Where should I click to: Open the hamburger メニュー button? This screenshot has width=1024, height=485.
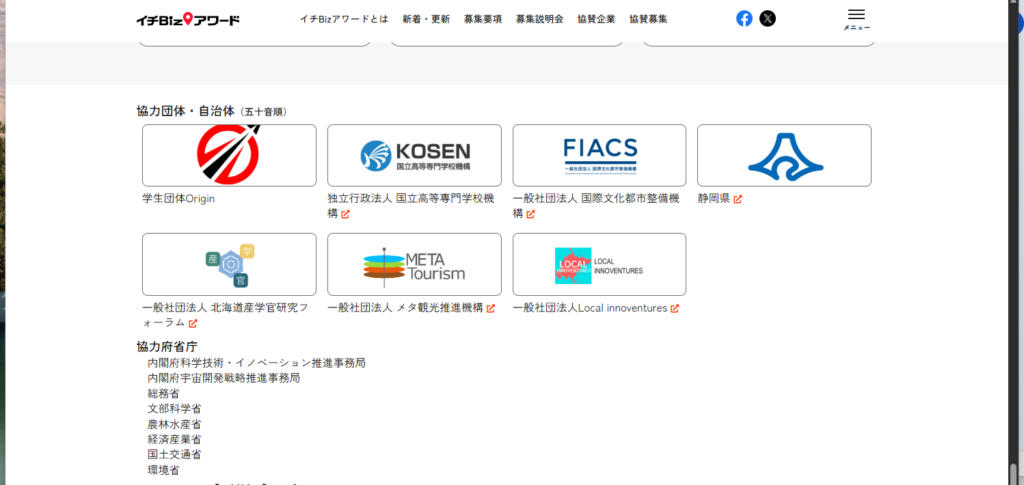[856, 20]
